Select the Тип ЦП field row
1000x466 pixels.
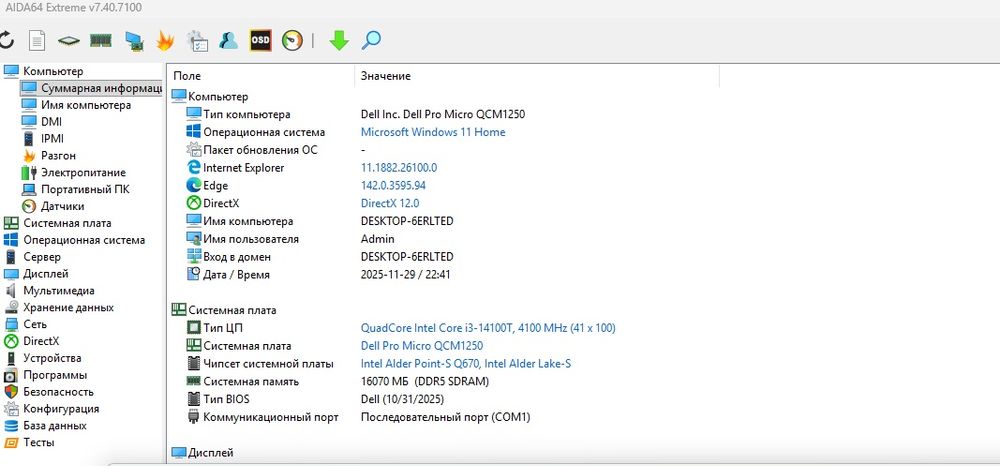(223, 328)
